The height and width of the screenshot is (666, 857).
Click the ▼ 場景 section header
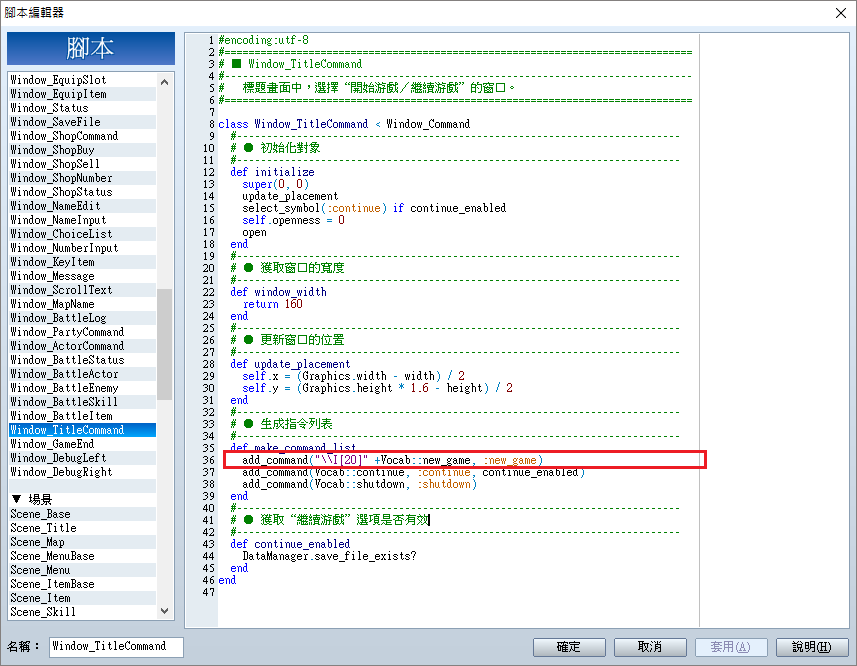[x=83, y=499]
